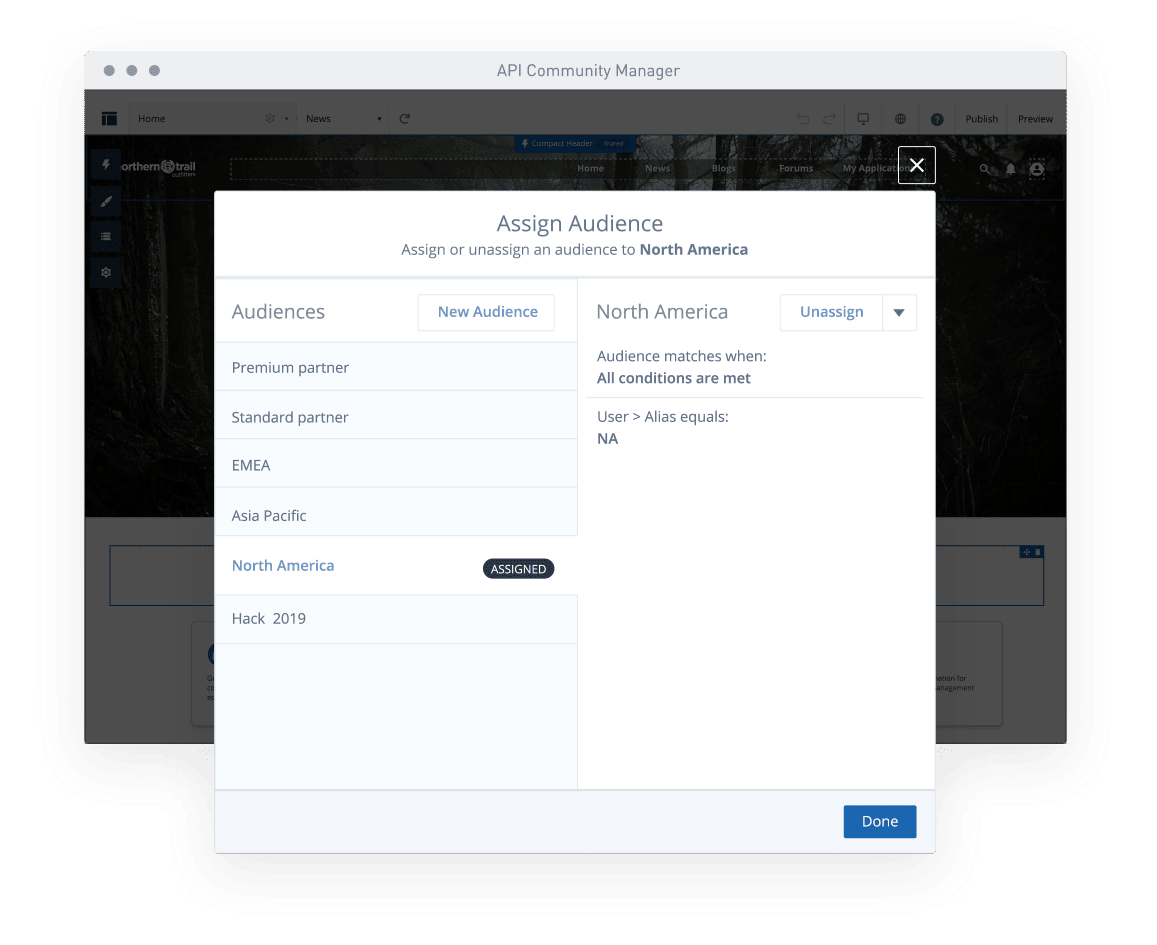Select the Asia Pacific audience

pos(268,515)
